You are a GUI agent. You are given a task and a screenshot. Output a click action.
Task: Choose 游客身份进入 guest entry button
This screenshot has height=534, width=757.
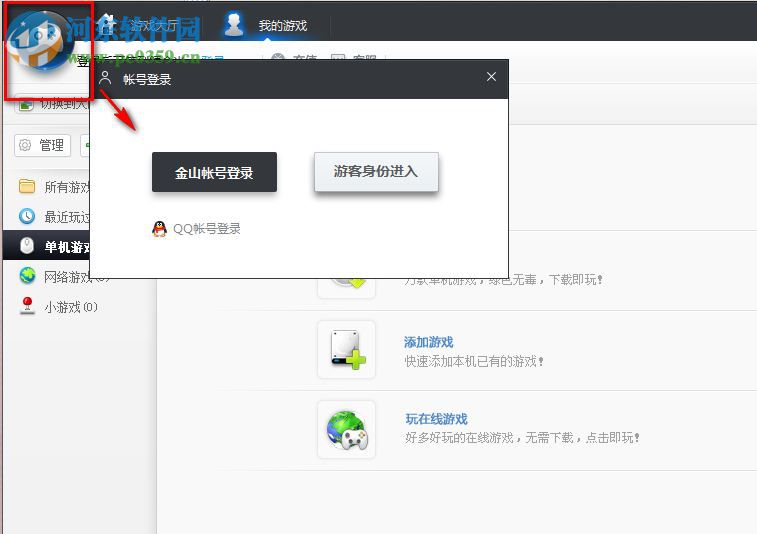click(x=376, y=171)
